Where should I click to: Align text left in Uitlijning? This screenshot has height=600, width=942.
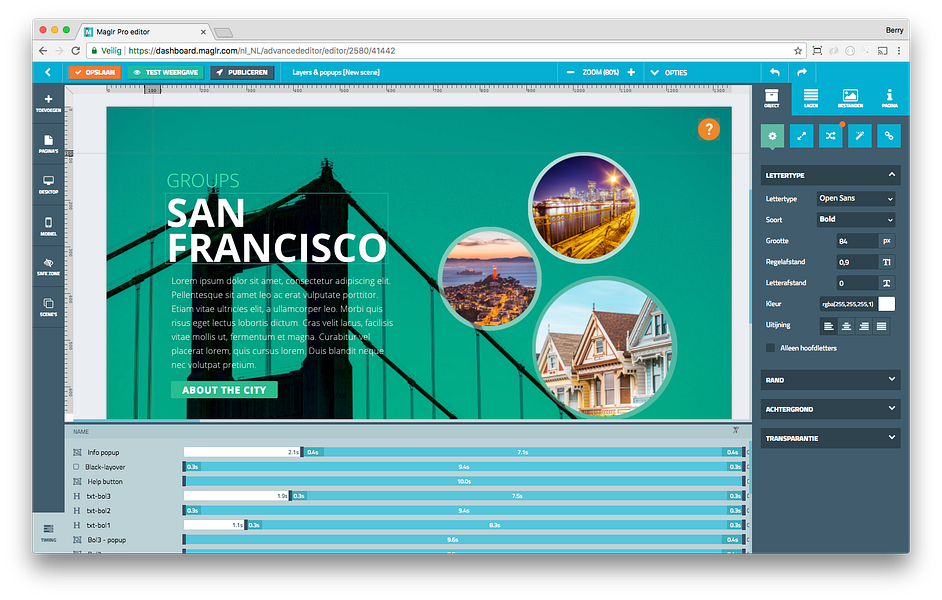click(x=828, y=326)
